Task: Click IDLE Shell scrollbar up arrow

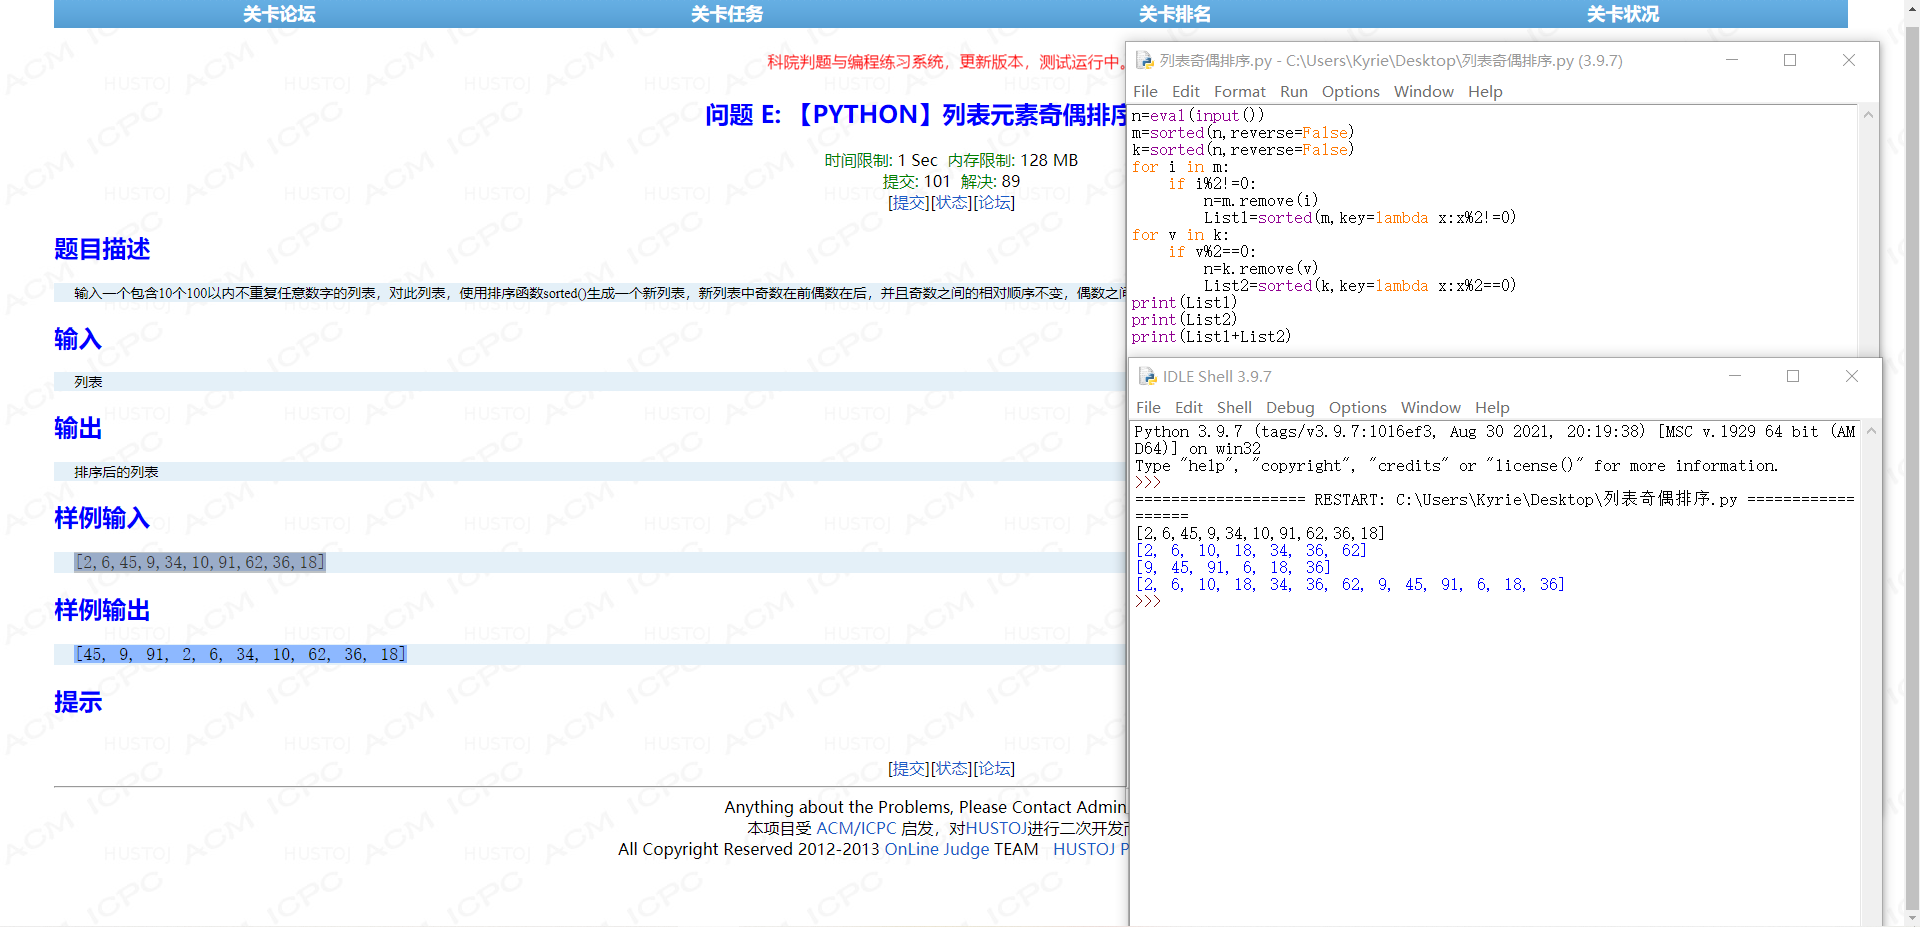Action: point(1871,431)
